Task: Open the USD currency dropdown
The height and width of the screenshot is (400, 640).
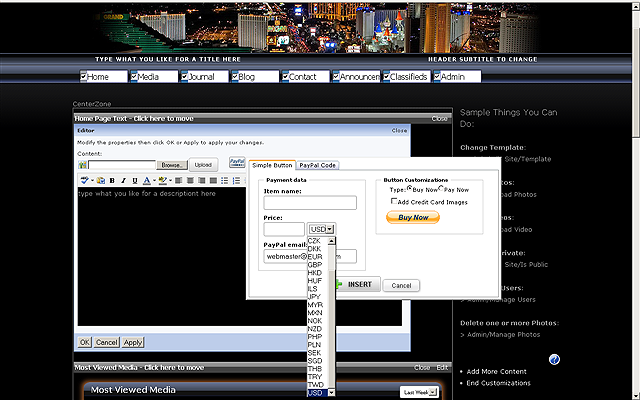Action: 321,229
